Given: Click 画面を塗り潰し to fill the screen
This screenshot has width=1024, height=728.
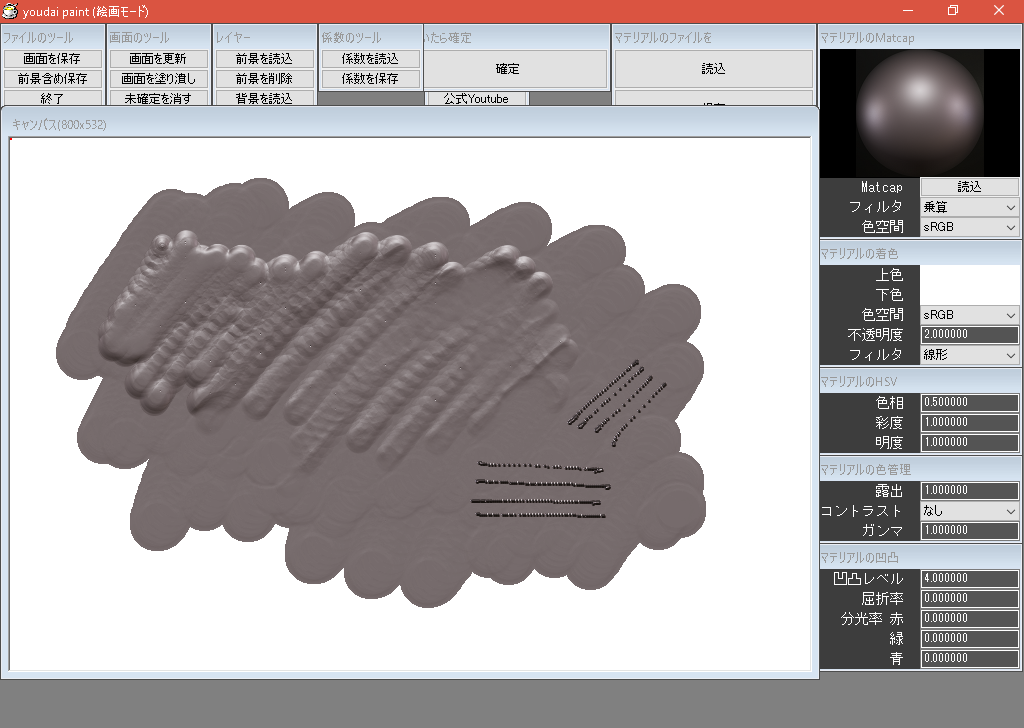Looking at the screenshot, I should pyautogui.click(x=158, y=78).
